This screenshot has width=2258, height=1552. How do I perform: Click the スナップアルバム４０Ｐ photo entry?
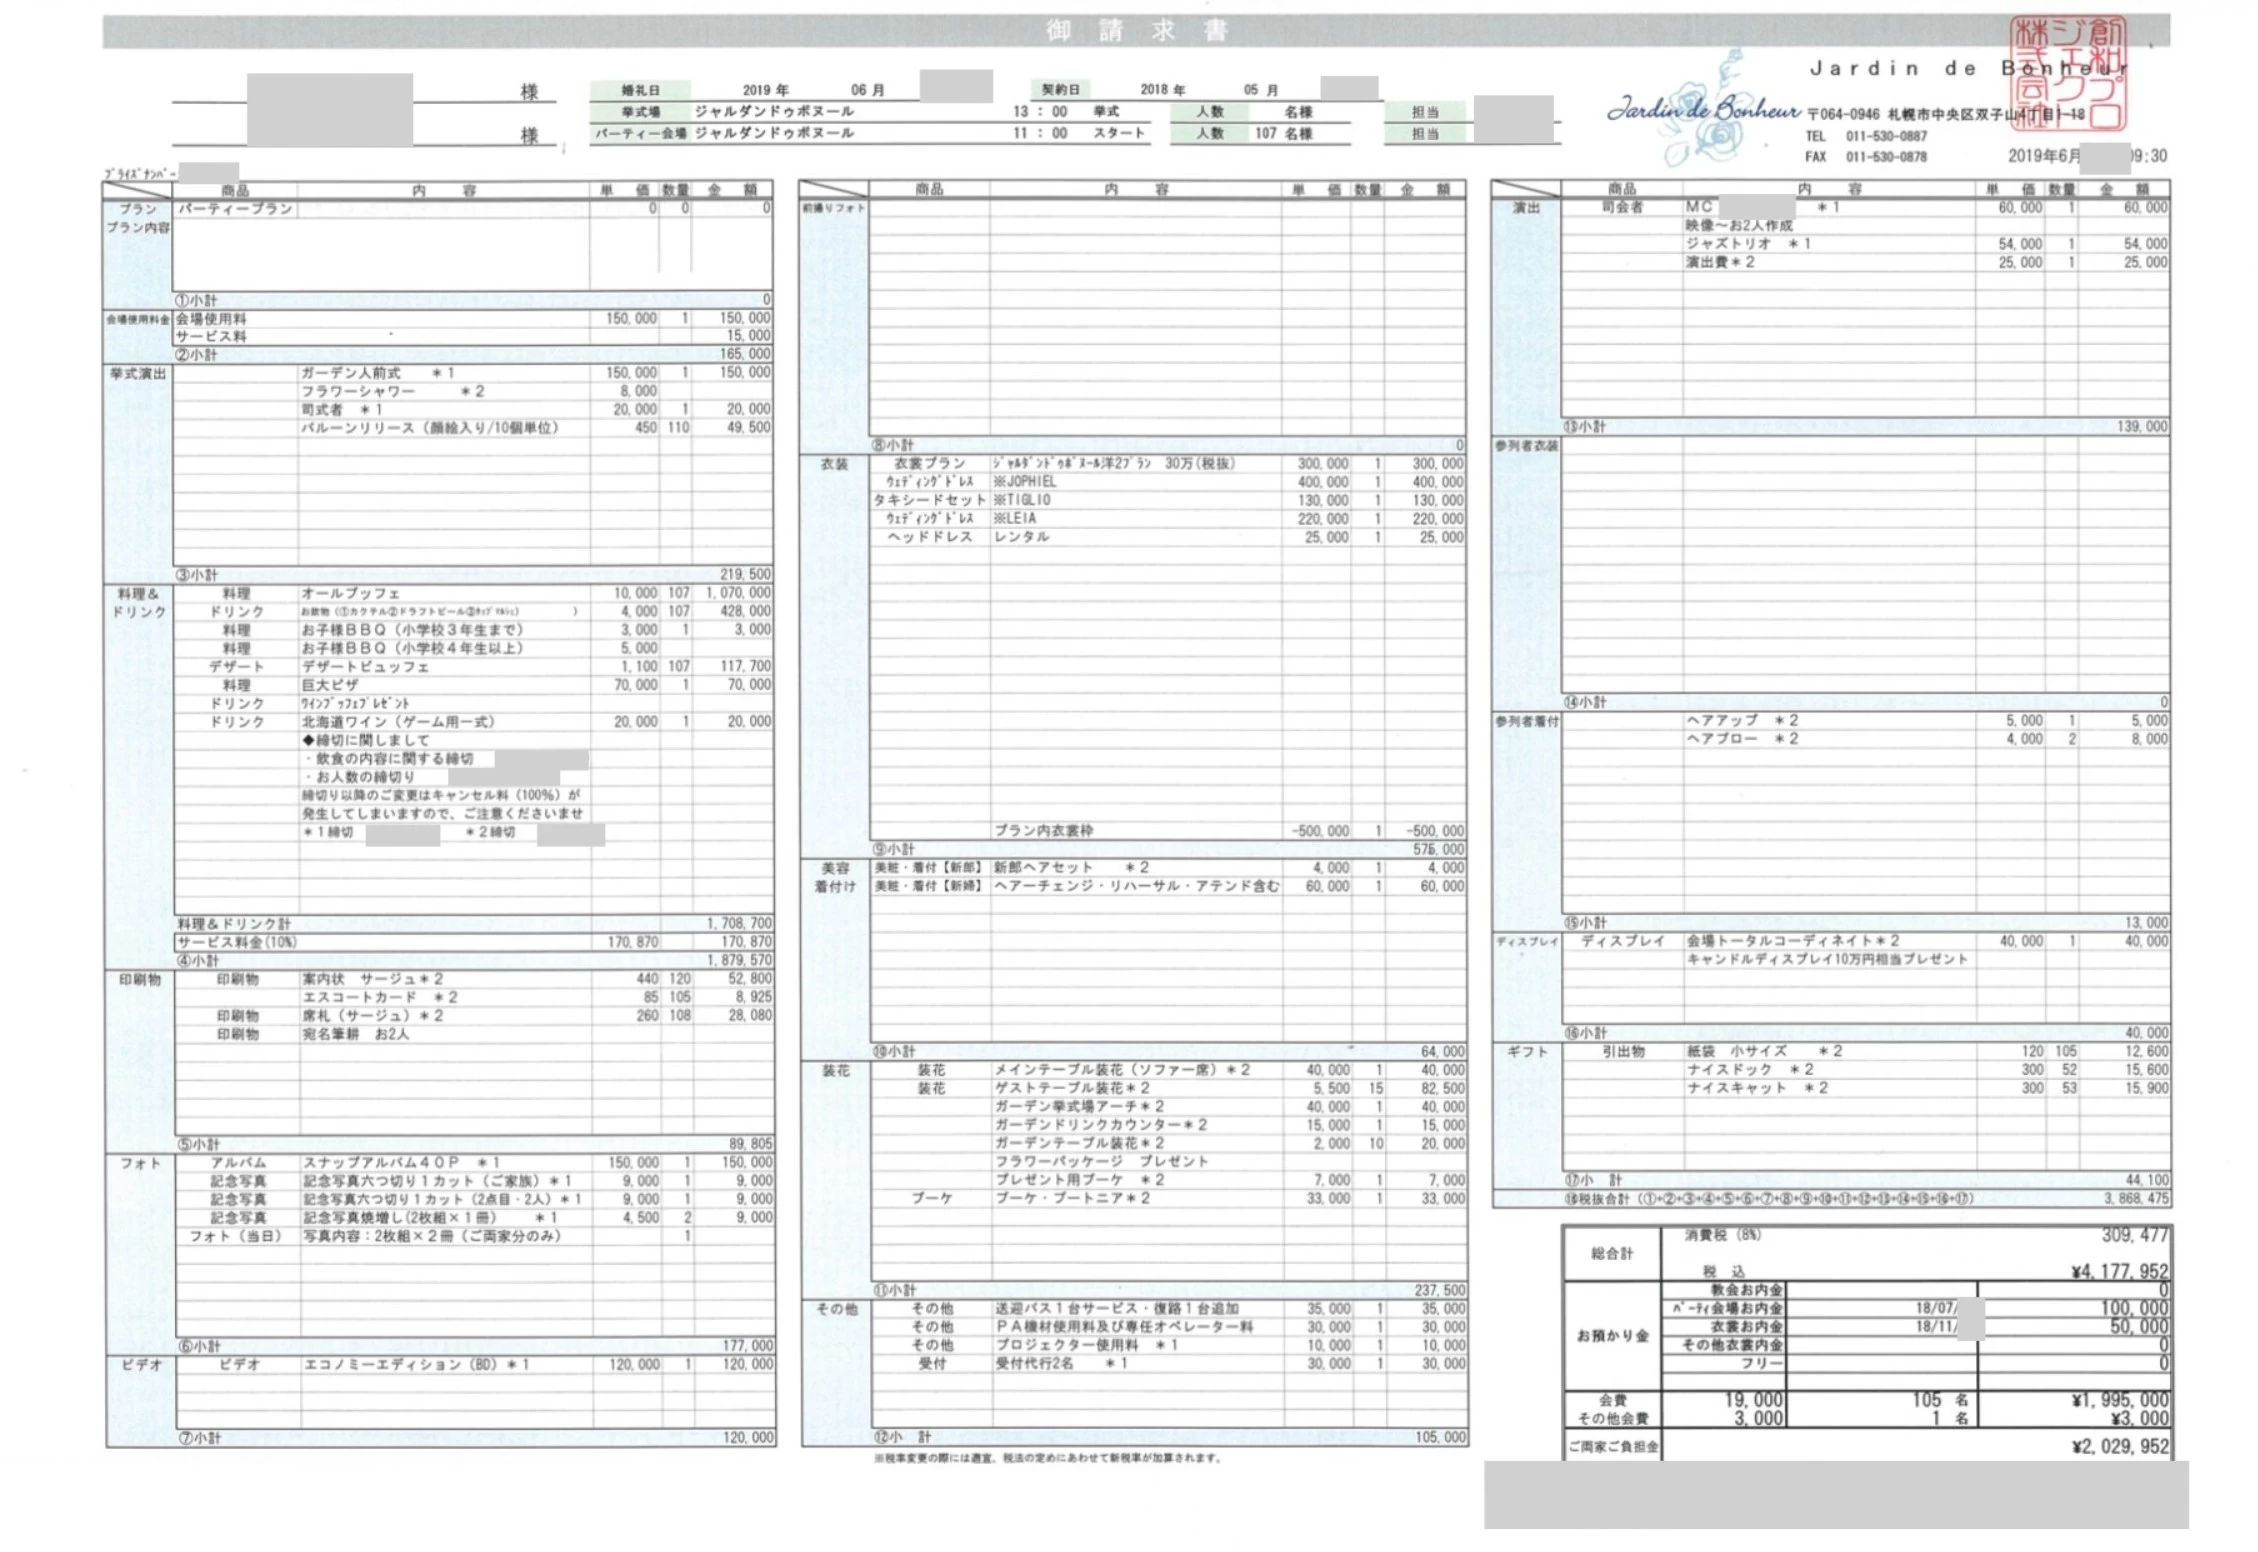[381, 1163]
